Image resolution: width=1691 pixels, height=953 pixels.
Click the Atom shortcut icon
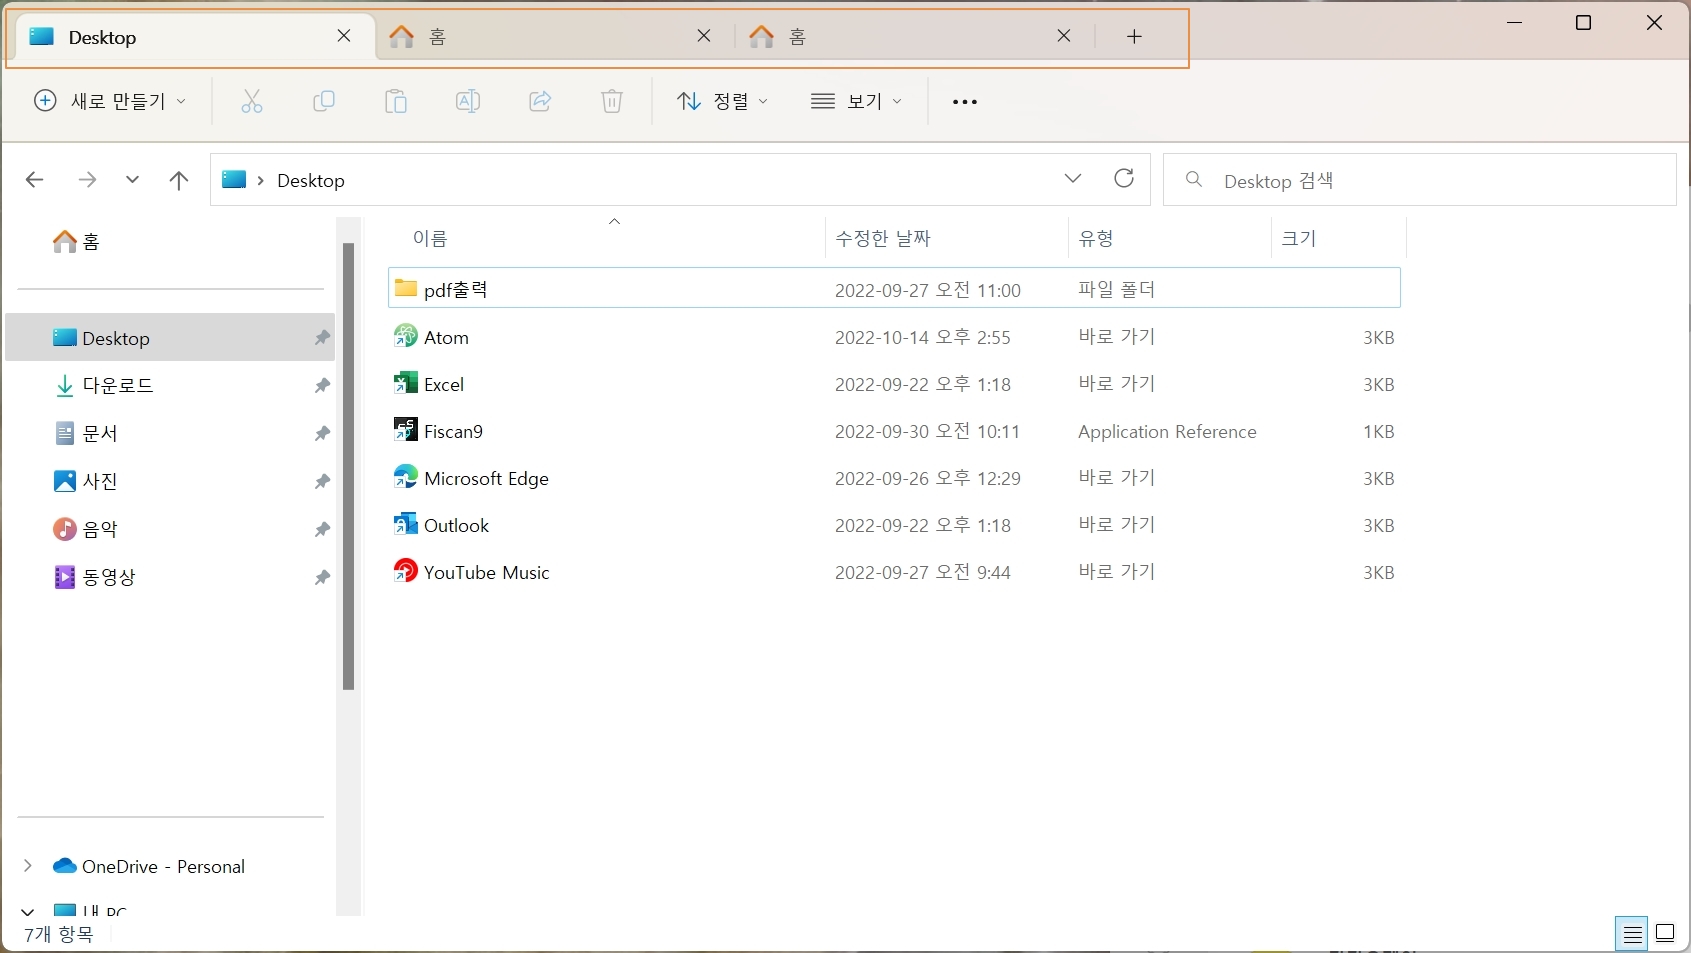405,335
